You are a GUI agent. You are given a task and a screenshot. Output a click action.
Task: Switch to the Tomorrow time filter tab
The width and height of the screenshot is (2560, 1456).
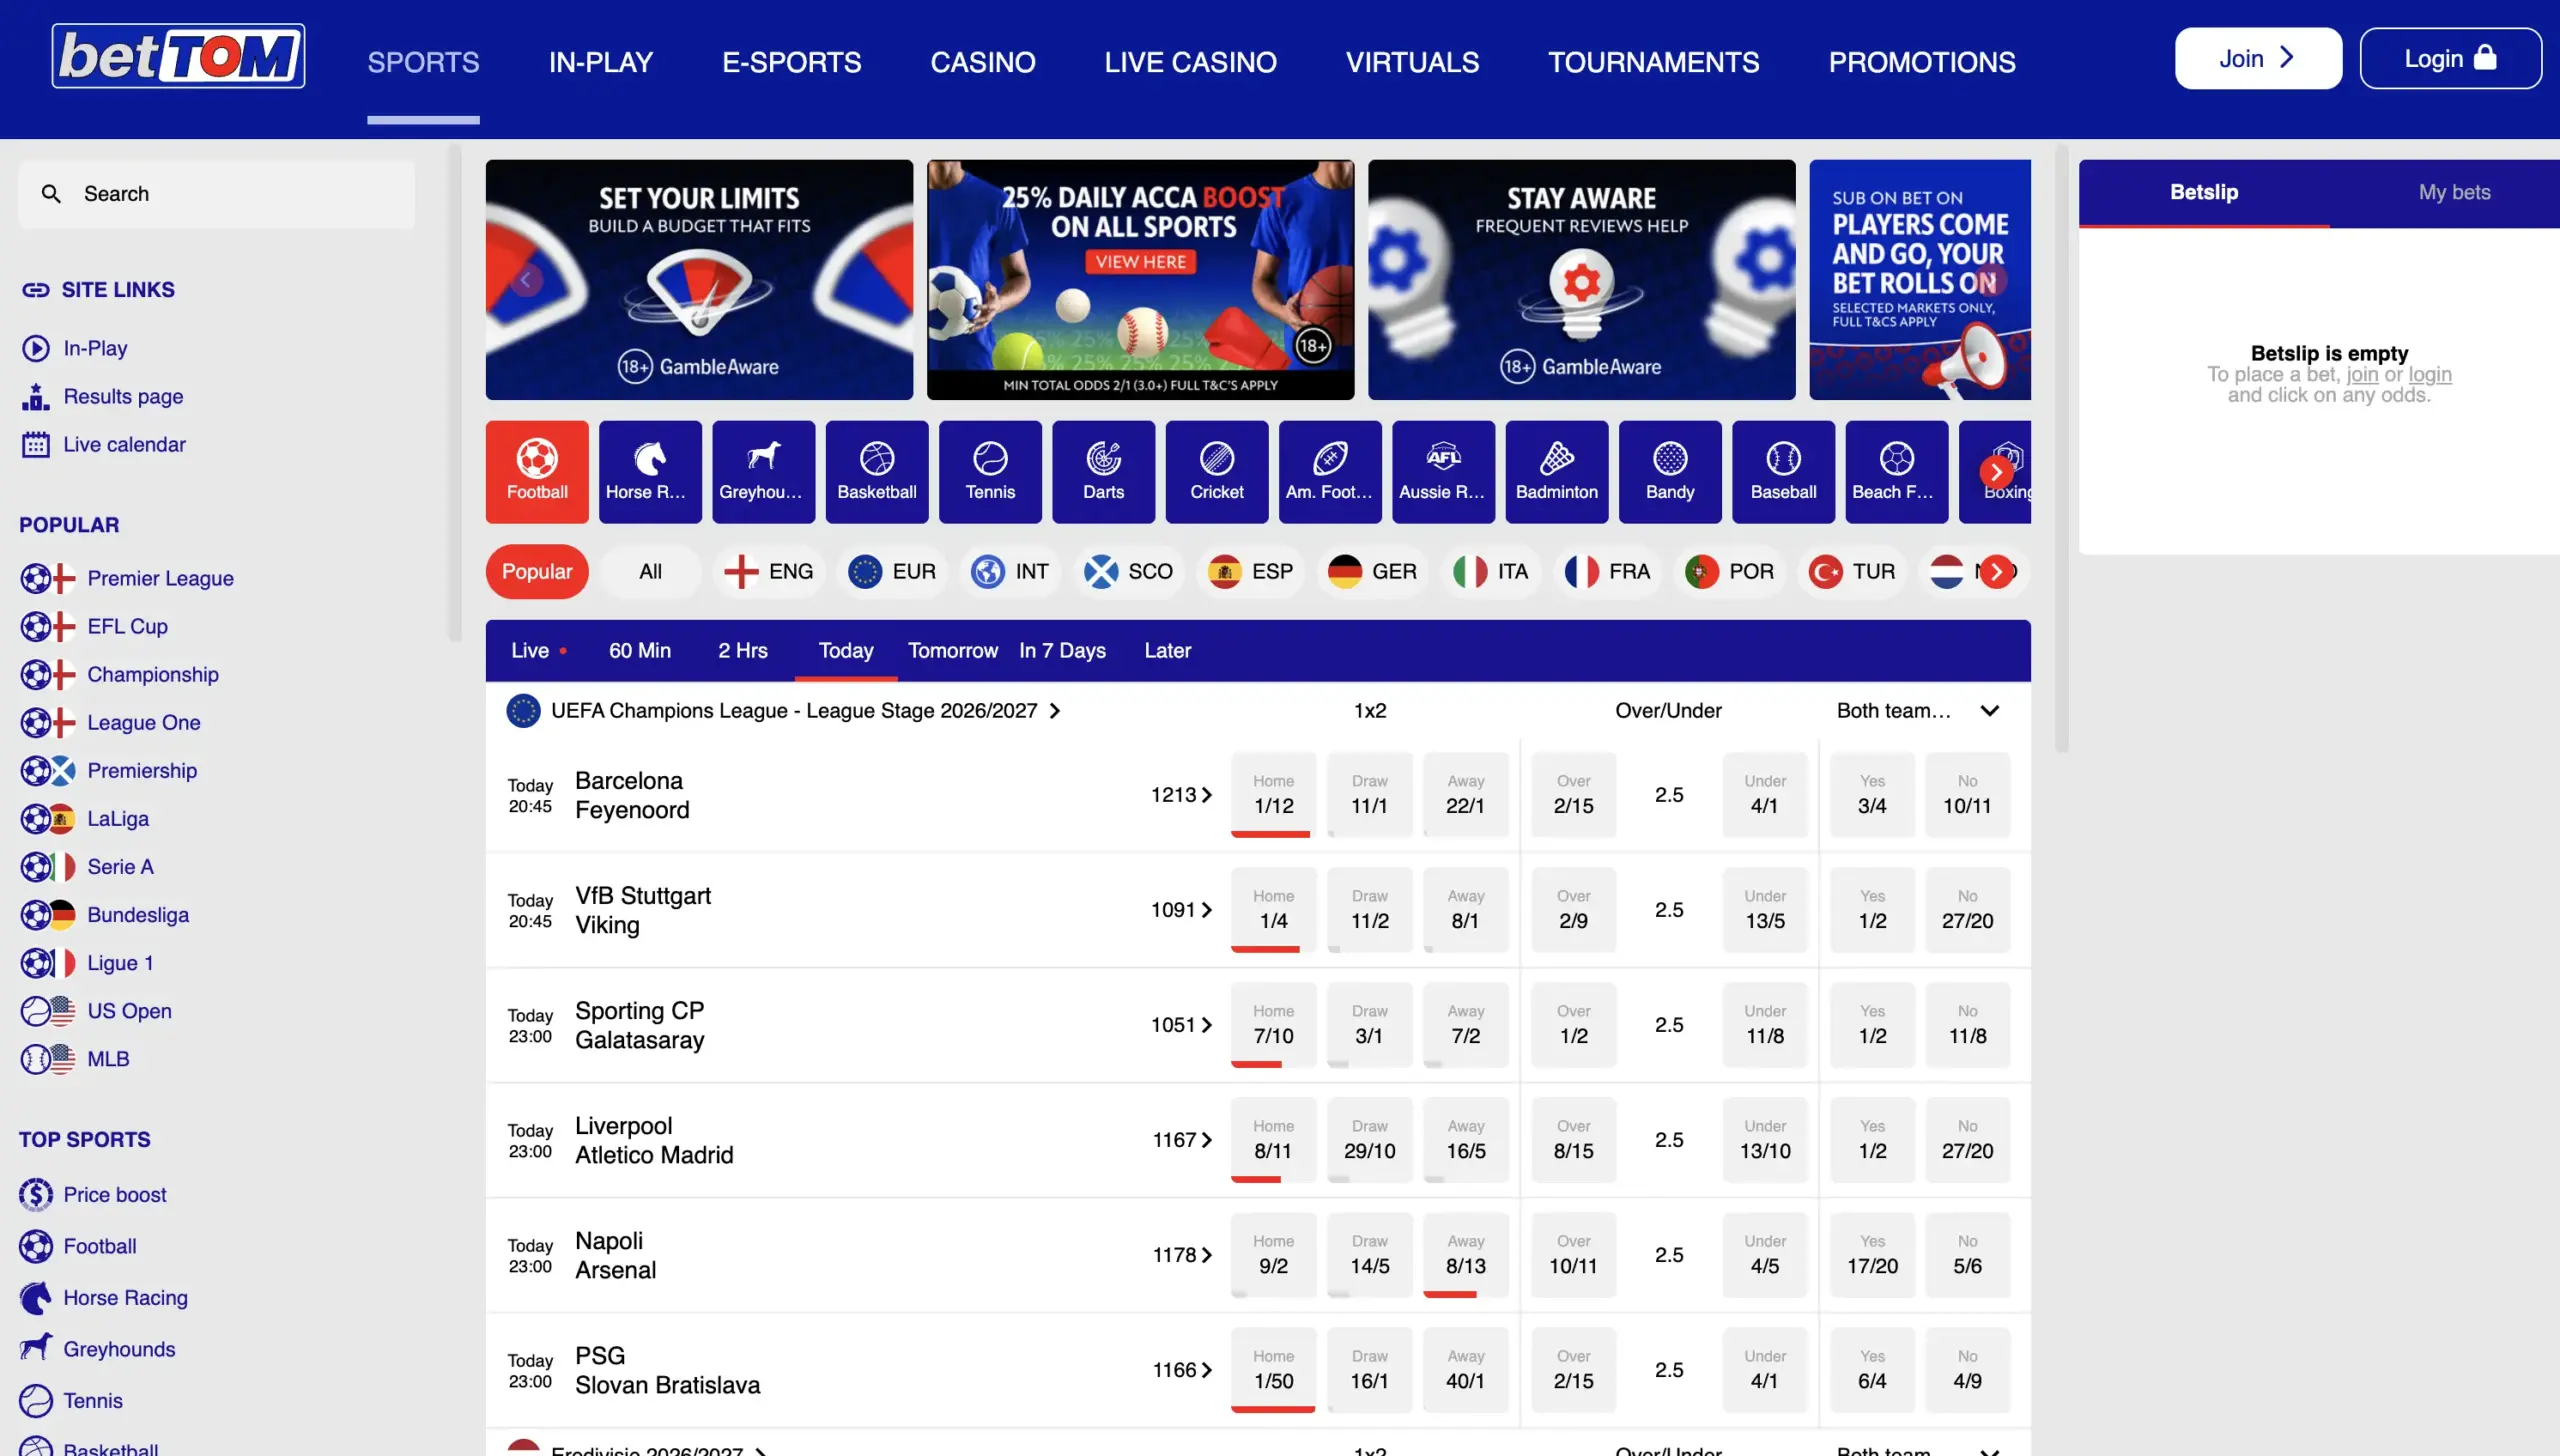coord(952,651)
